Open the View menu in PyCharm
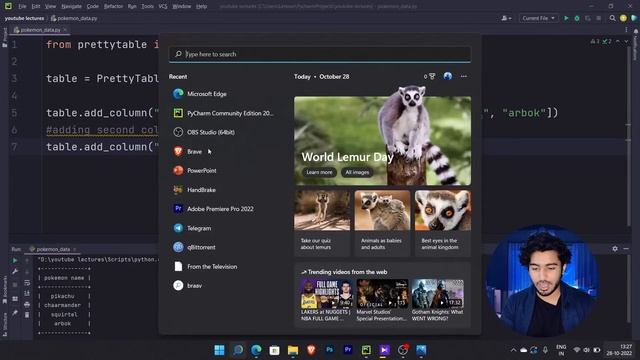Screen dimensions: 640x360 [50, 6]
